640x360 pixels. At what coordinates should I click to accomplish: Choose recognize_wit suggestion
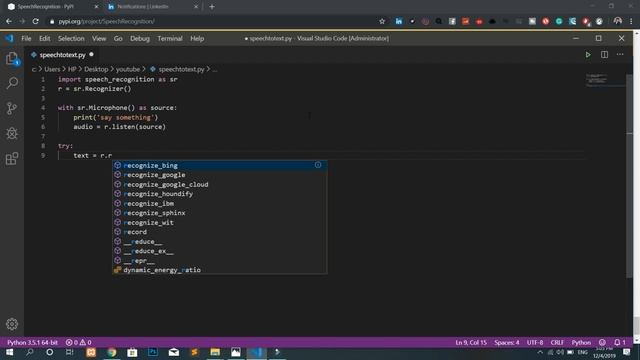tap(220, 222)
